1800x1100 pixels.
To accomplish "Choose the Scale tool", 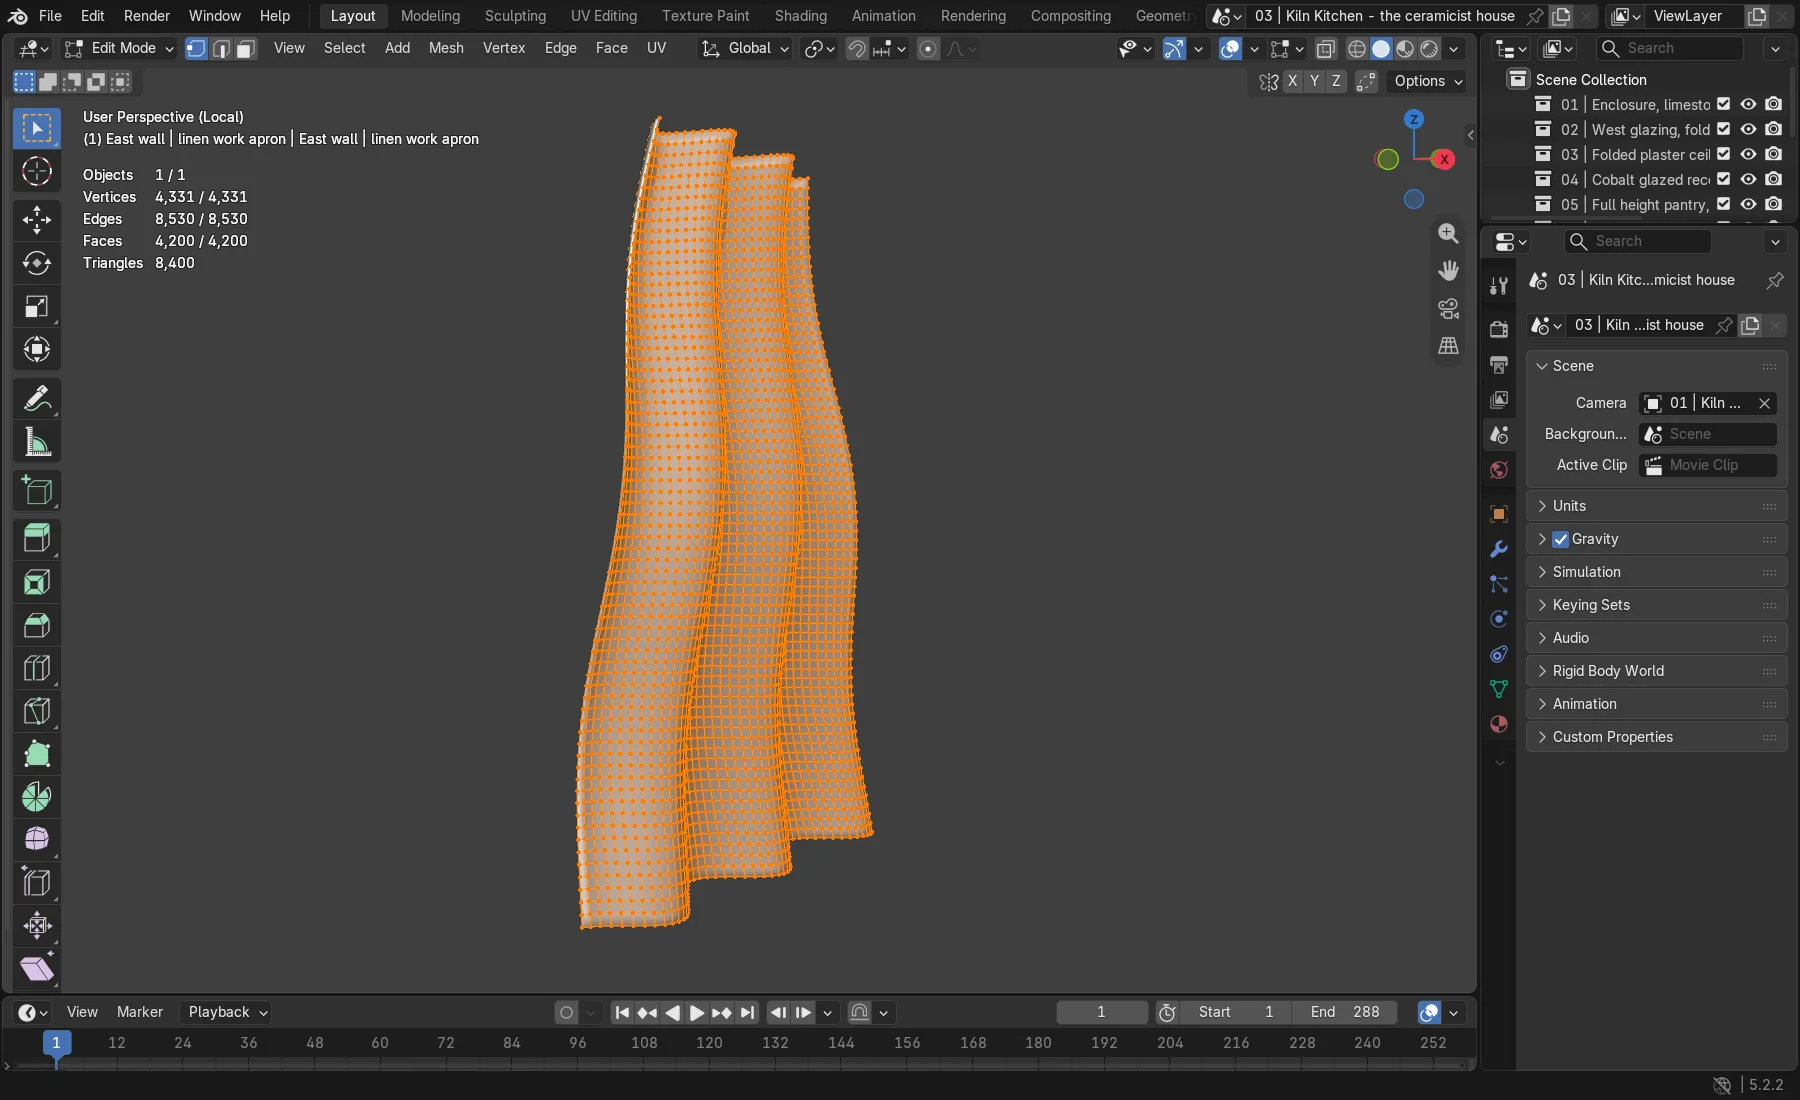I will [x=37, y=306].
